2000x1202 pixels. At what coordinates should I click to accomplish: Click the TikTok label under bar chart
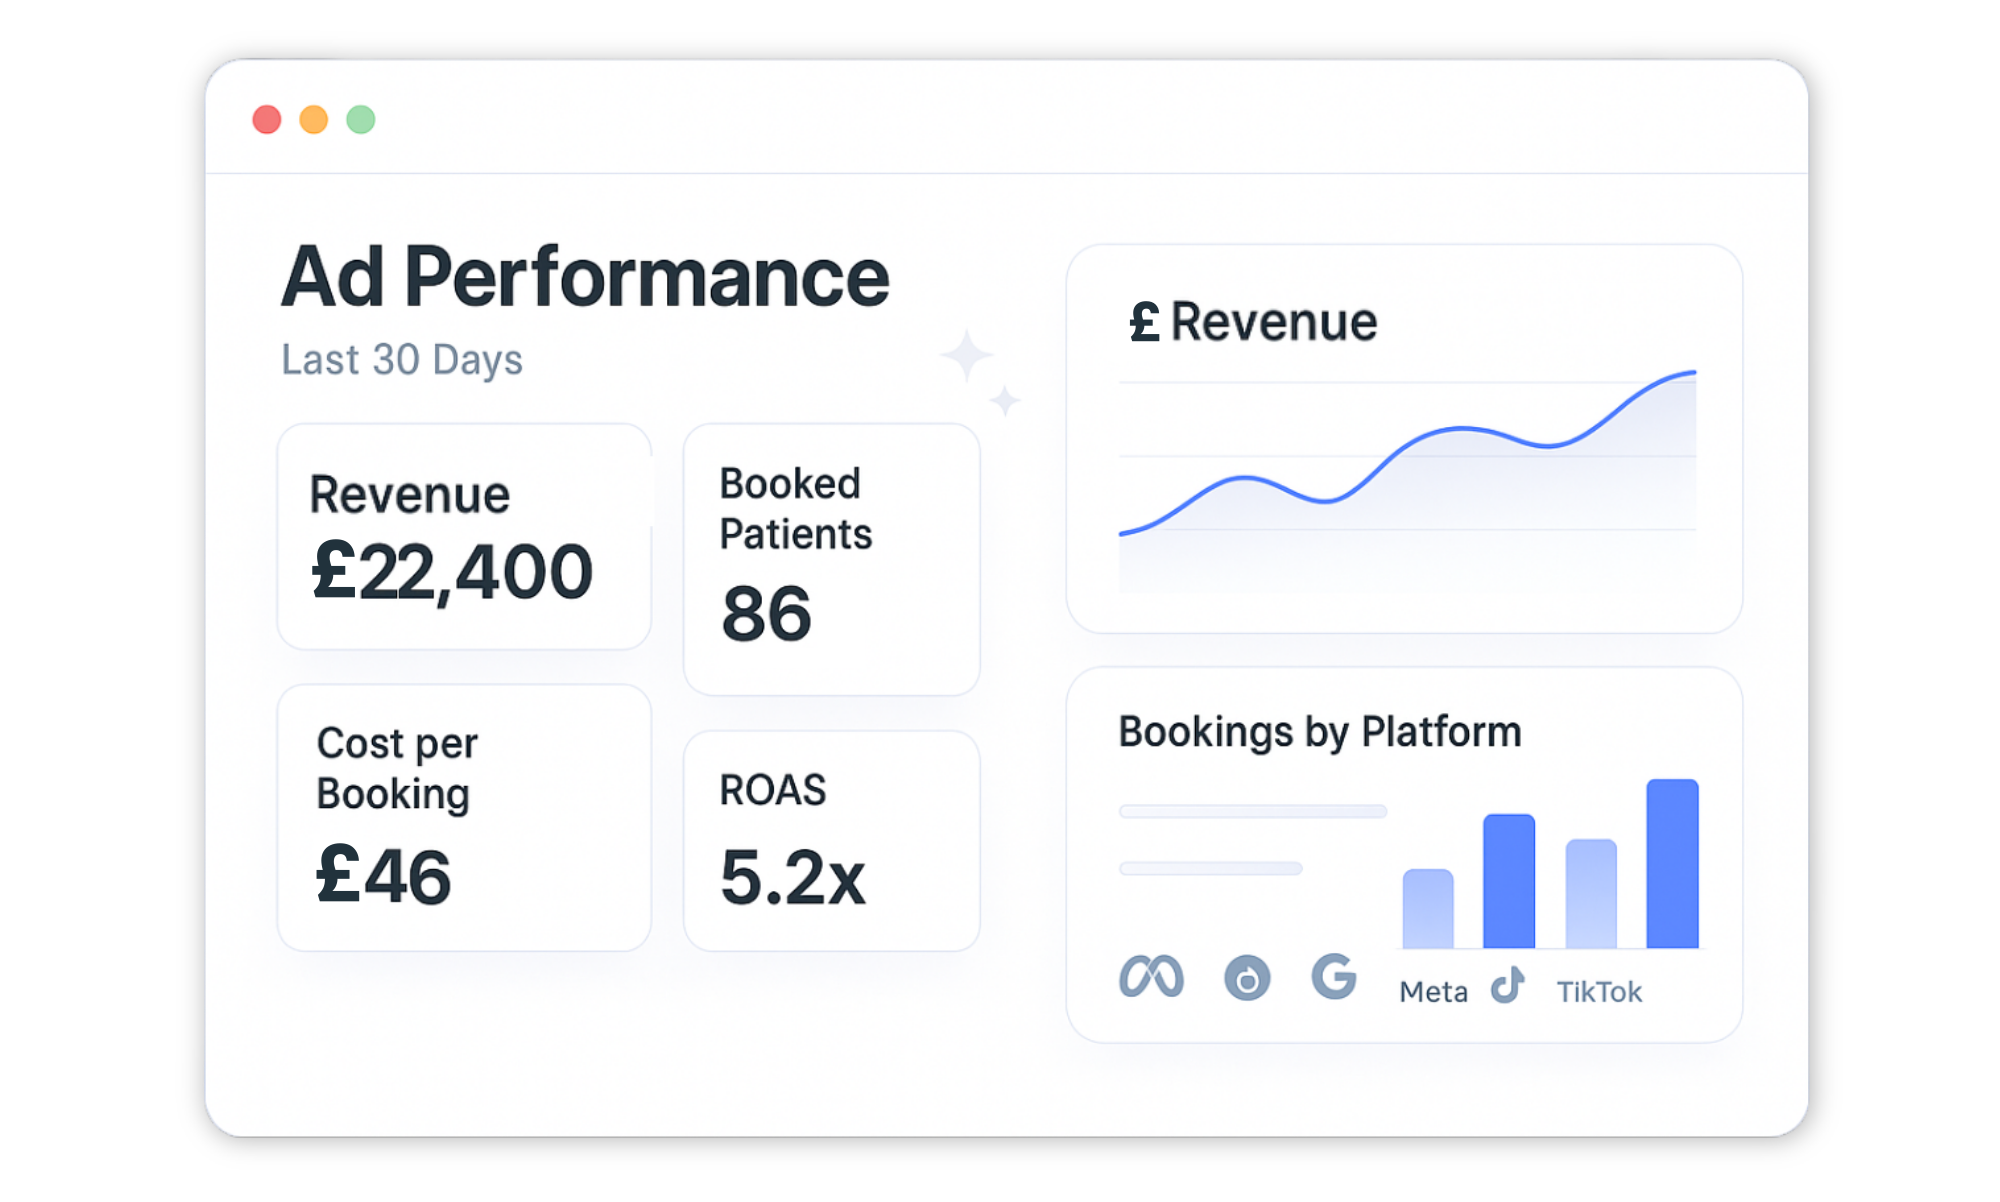[x=1599, y=992]
